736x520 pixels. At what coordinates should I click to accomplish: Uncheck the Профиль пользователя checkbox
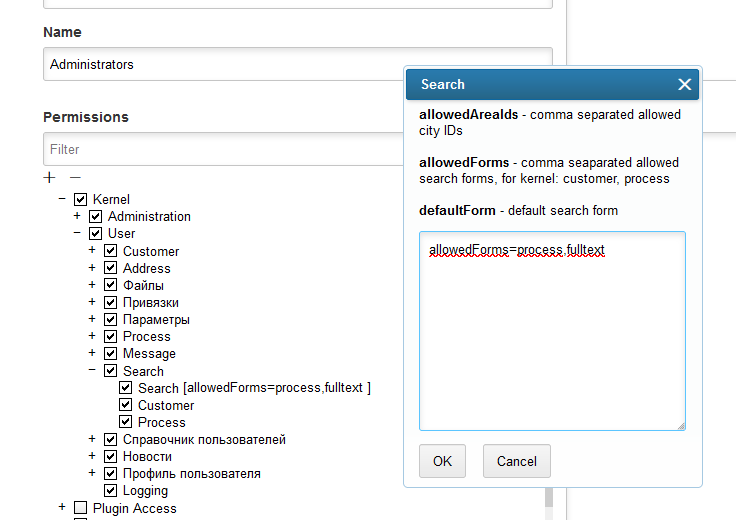coord(110,473)
